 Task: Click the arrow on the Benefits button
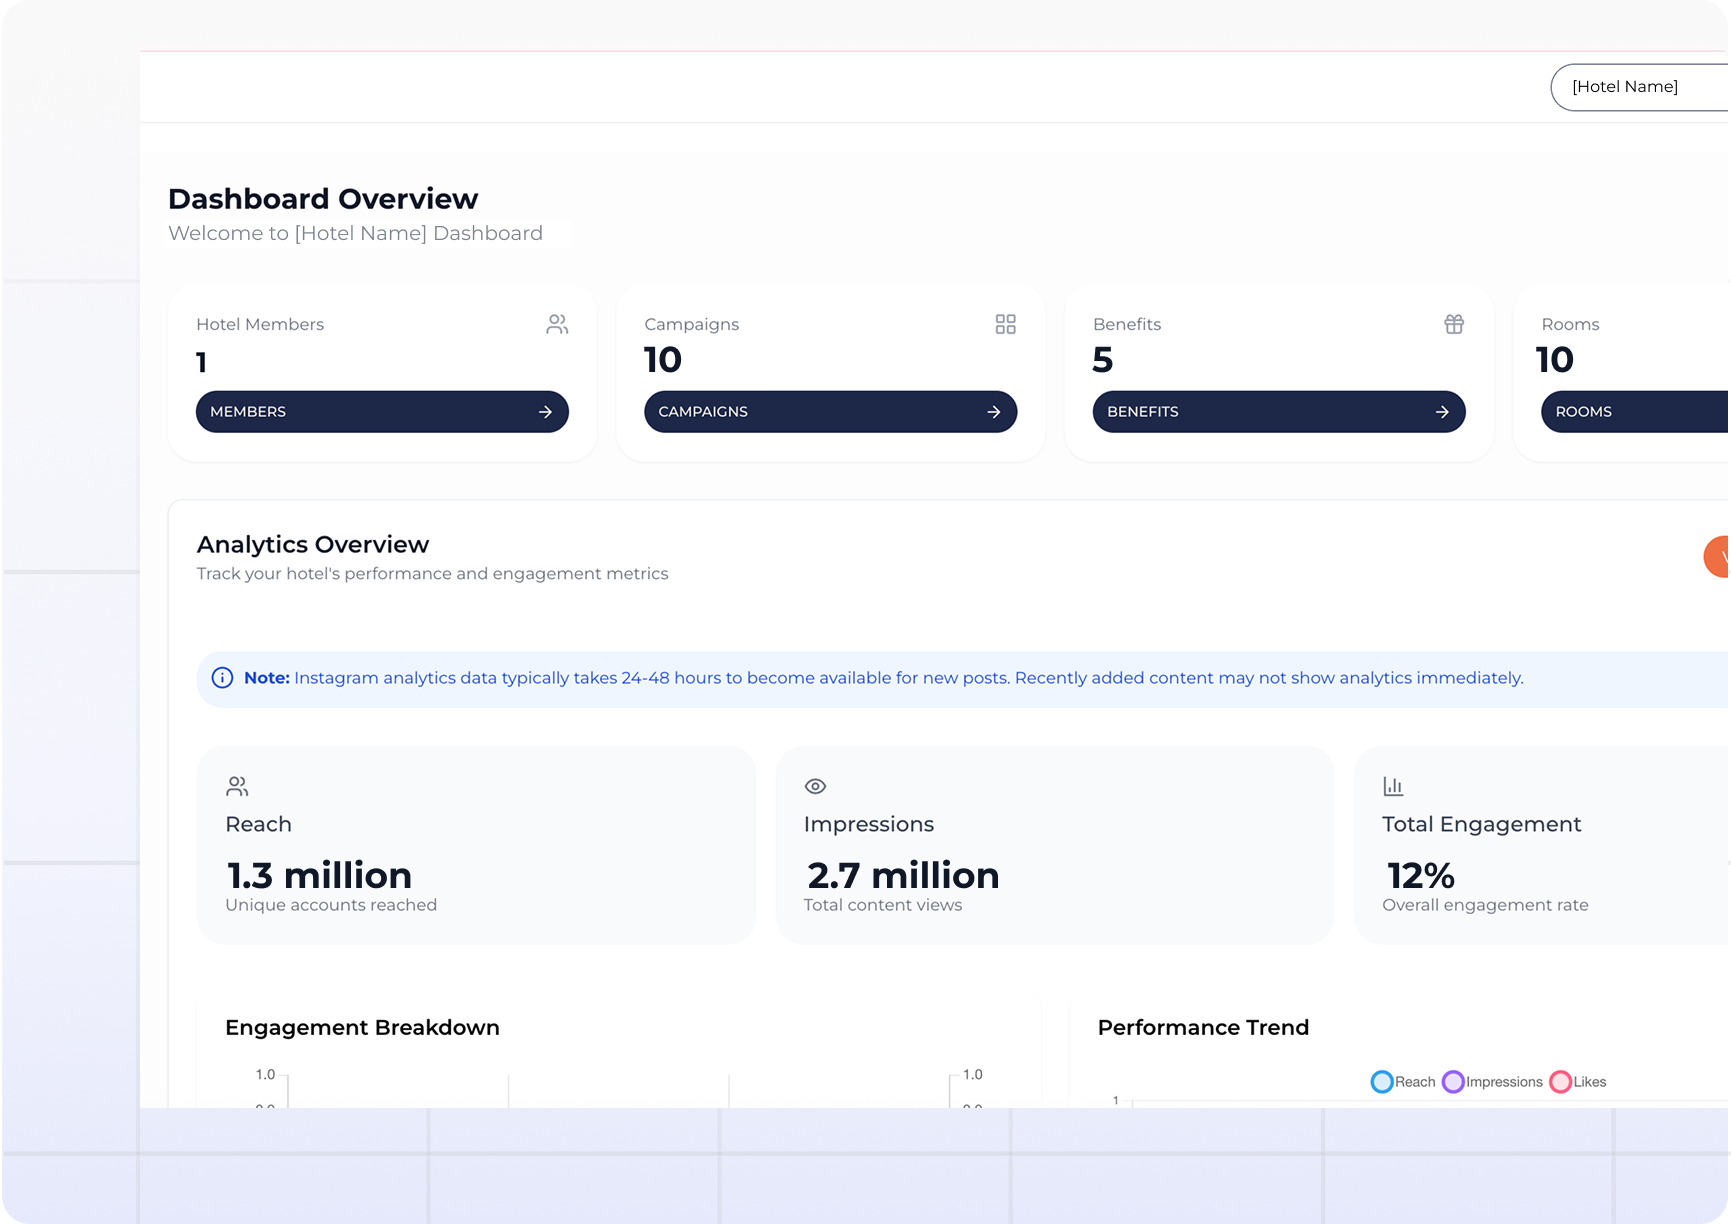click(x=1442, y=412)
